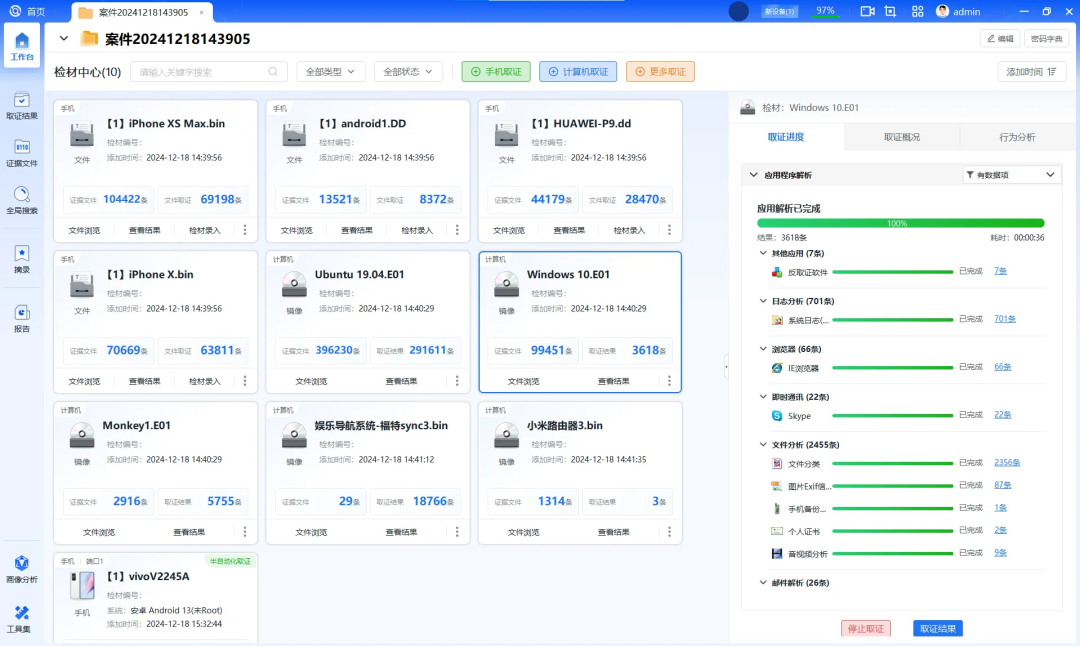The width and height of the screenshot is (1080, 646).
Task: Click the screen recording camera icon
Action: click(867, 11)
